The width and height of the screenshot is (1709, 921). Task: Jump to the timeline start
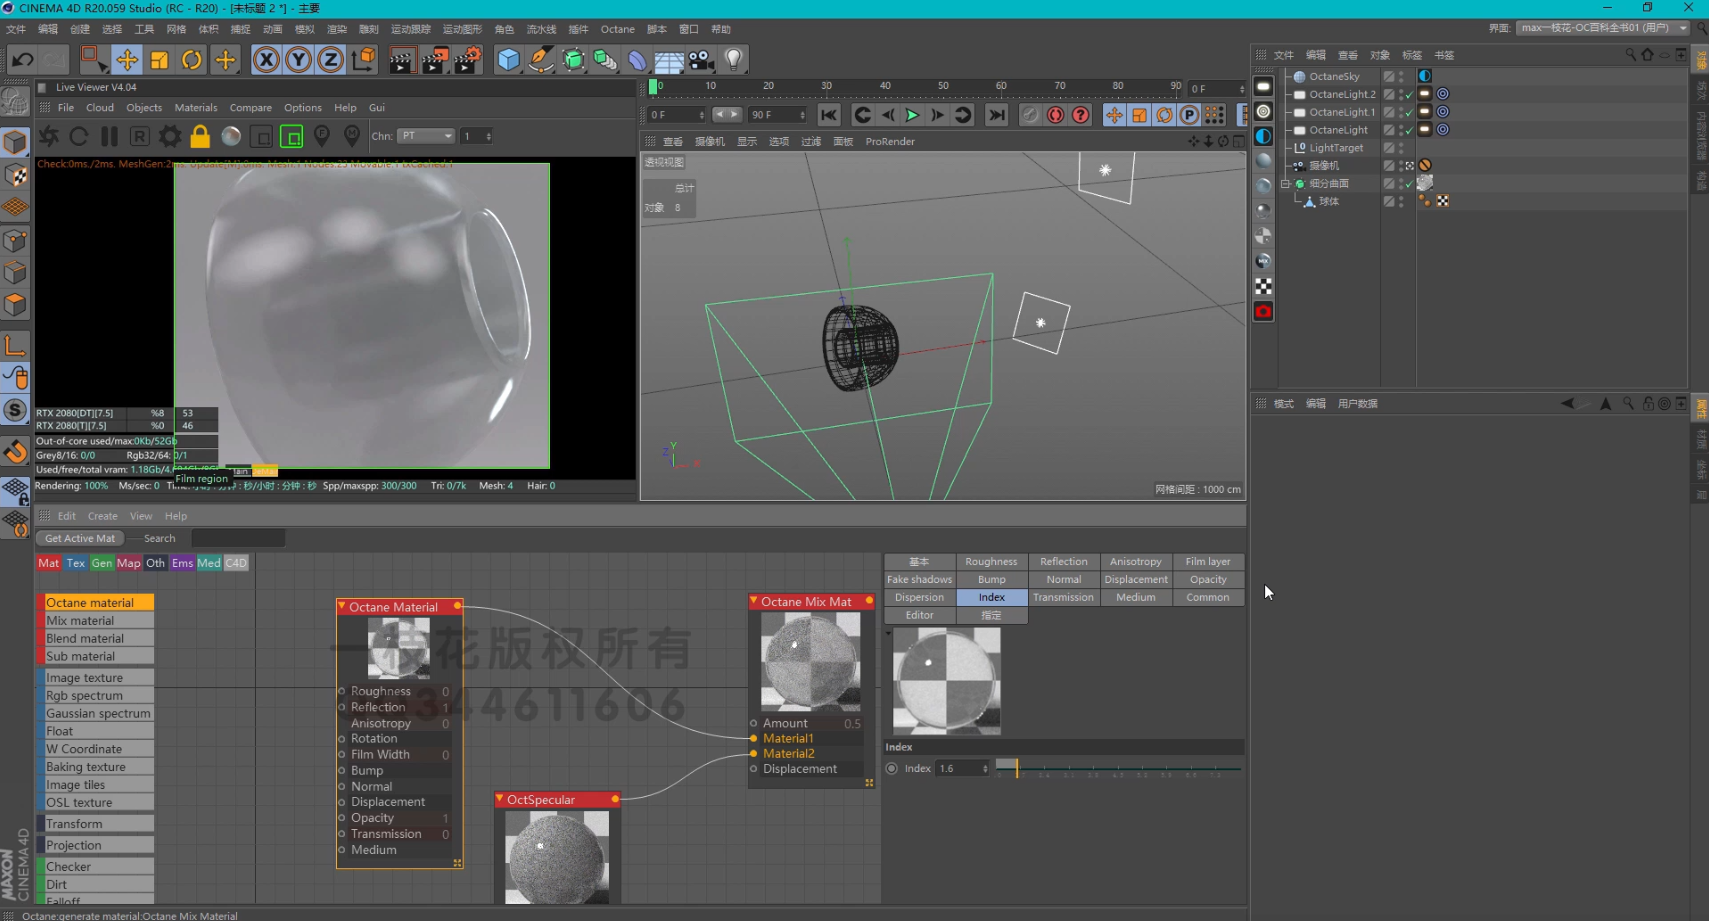pos(828,115)
